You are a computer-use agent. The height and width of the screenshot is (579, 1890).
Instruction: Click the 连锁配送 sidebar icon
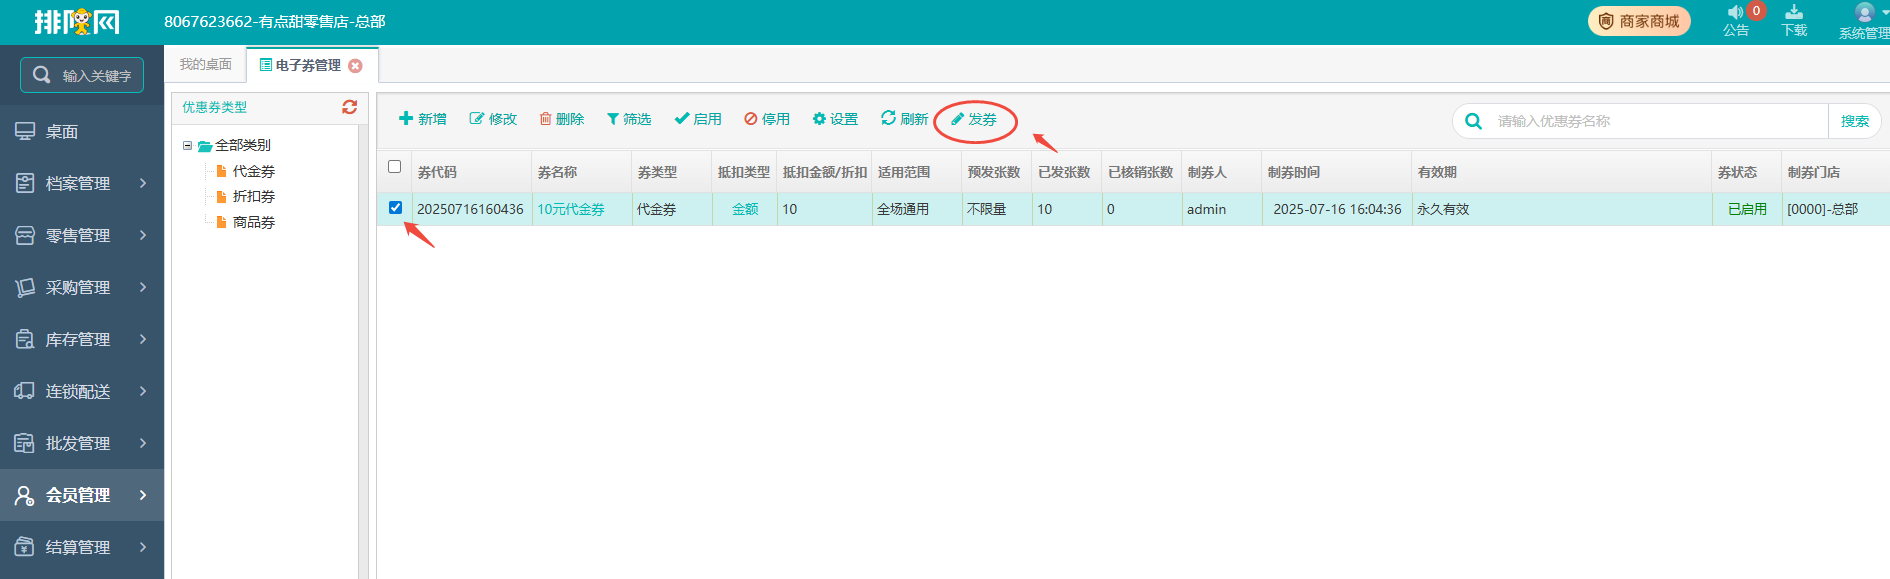coord(24,391)
